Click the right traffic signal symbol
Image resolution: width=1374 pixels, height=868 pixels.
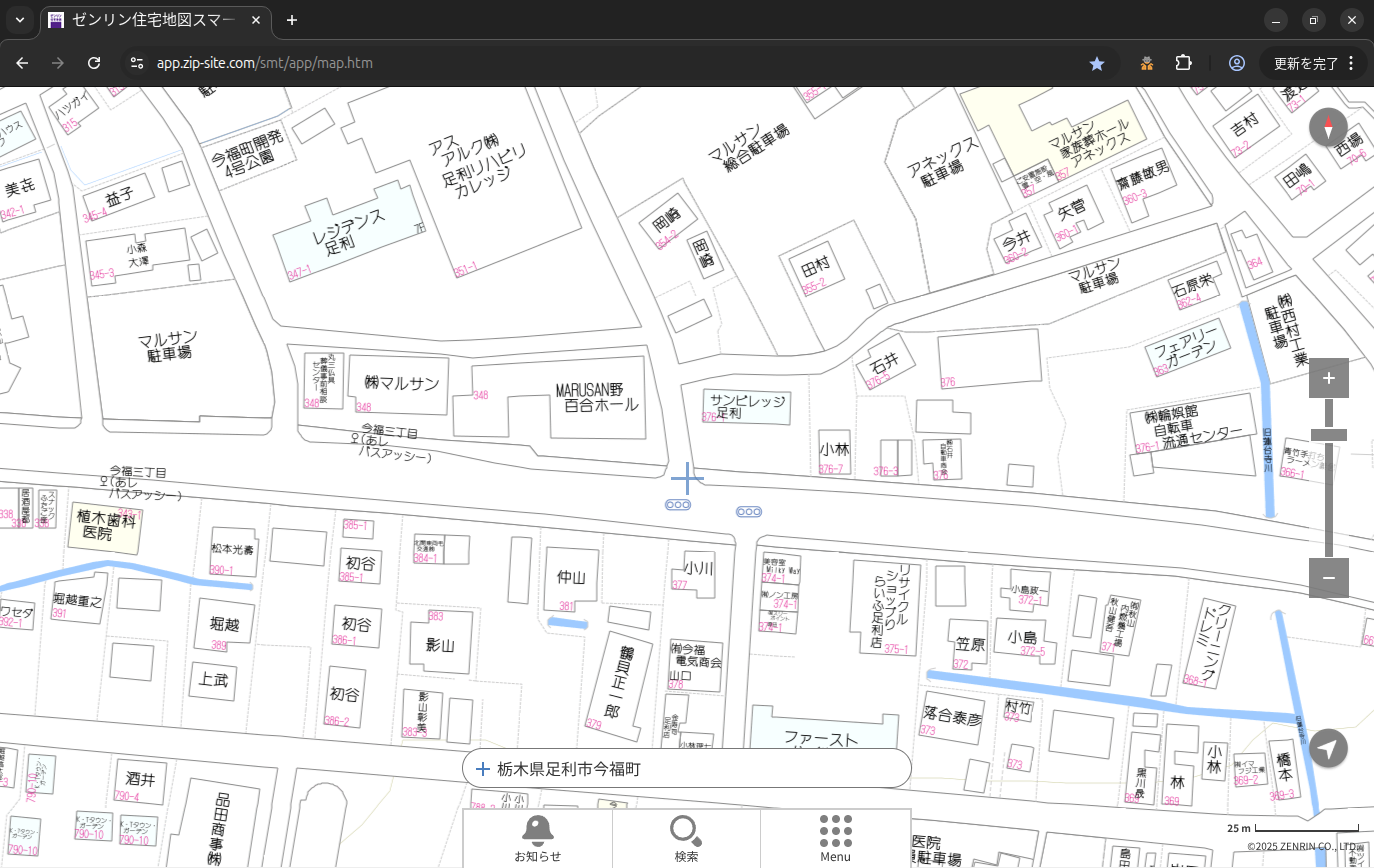click(749, 512)
